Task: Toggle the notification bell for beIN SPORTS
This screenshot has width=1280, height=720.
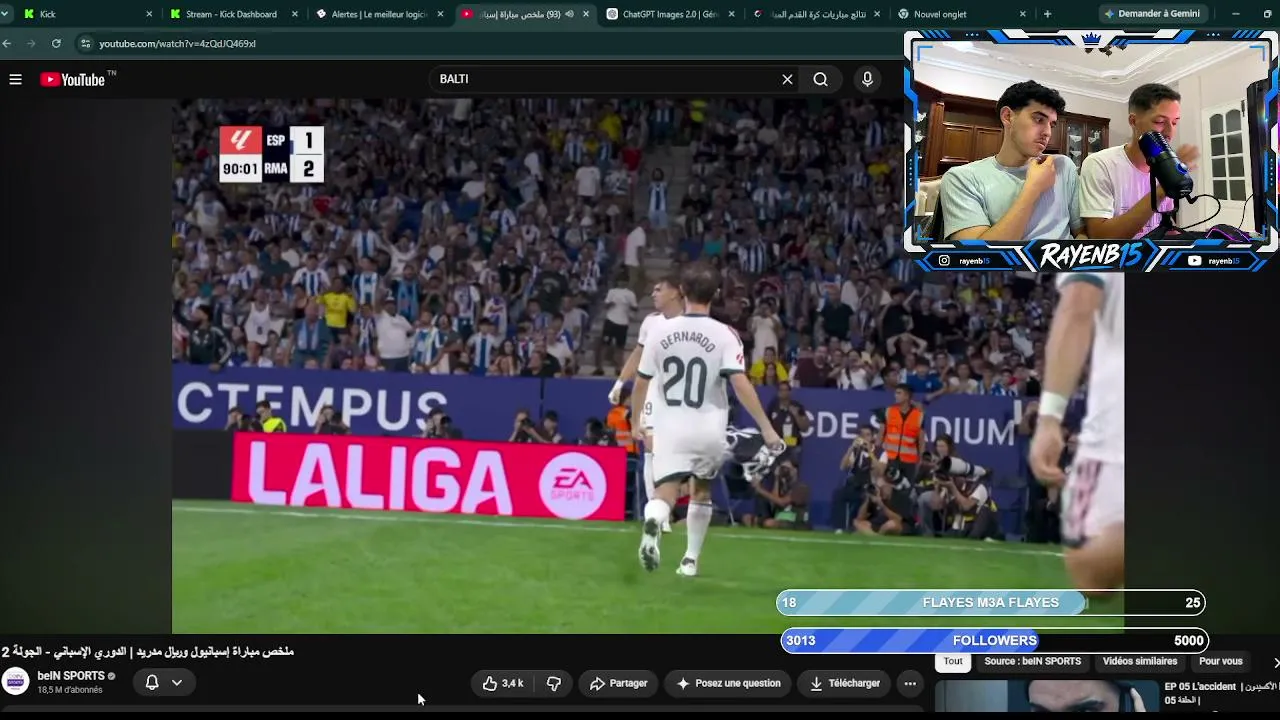Action: coord(152,682)
